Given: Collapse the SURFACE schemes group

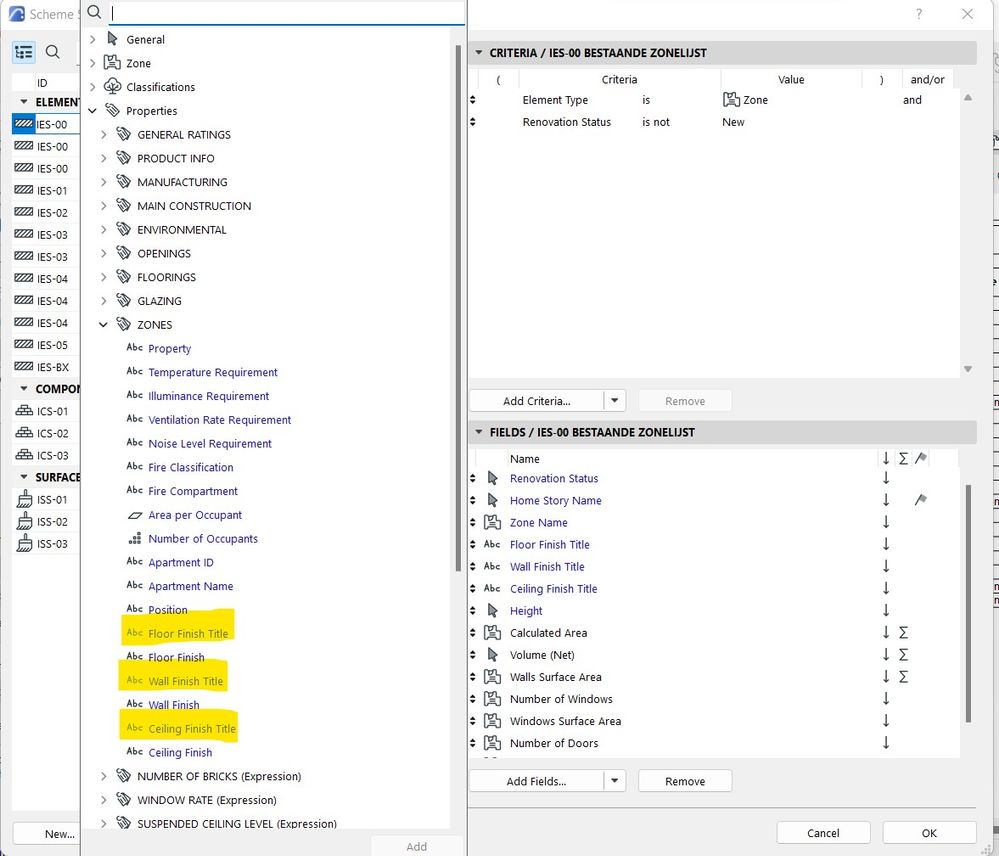Looking at the screenshot, I should pyautogui.click(x=24, y=477).
